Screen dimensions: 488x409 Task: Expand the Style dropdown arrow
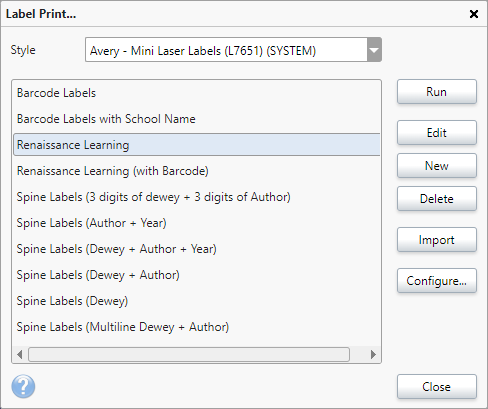click(374, 50)
